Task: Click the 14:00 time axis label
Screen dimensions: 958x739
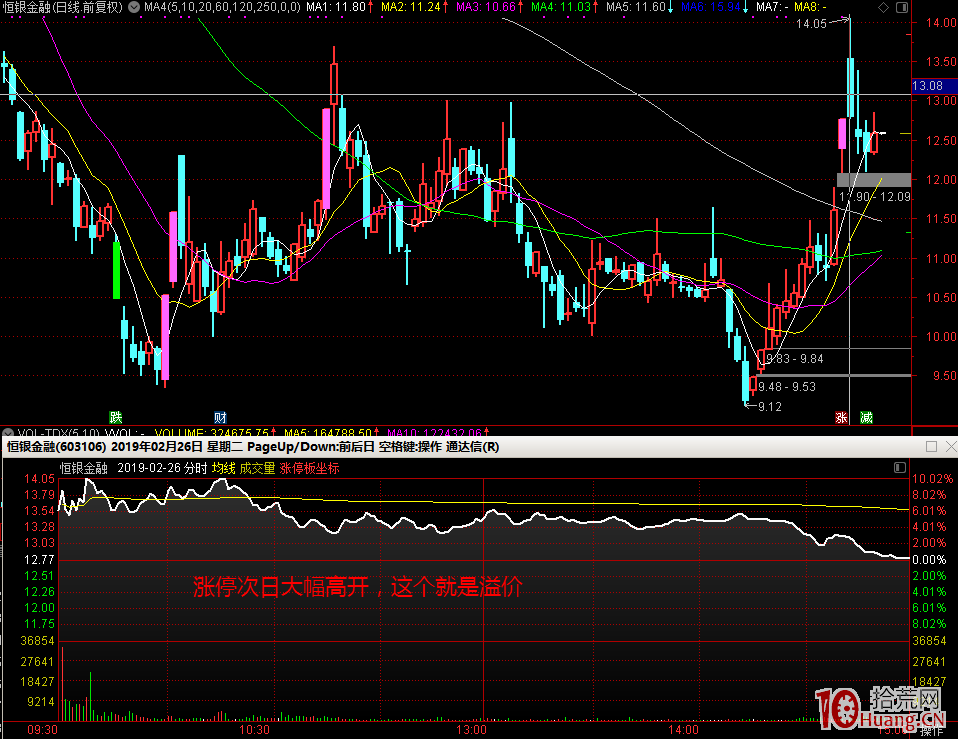Action: pos(683,730)
